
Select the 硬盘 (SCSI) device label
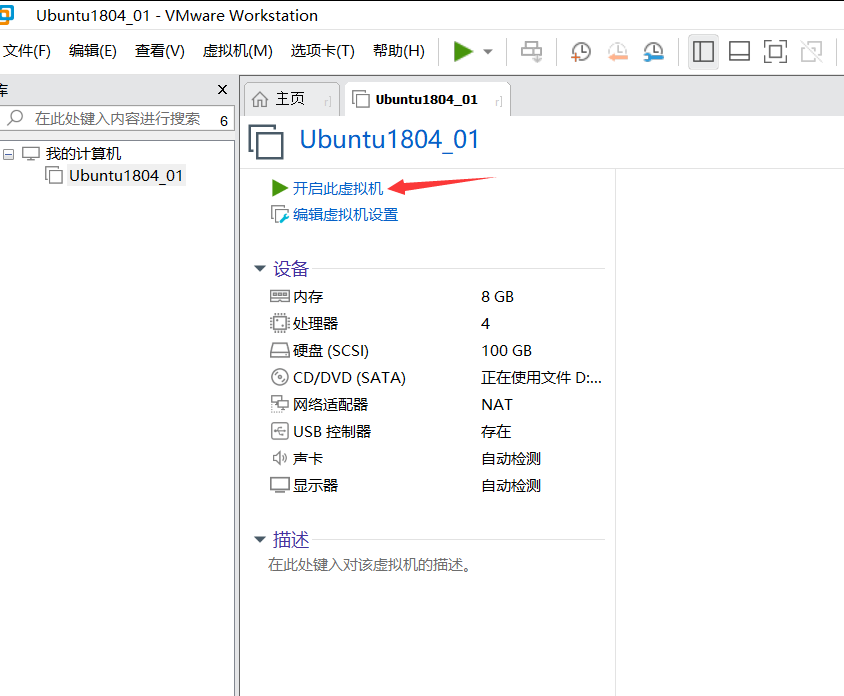[x=331, y=351]
